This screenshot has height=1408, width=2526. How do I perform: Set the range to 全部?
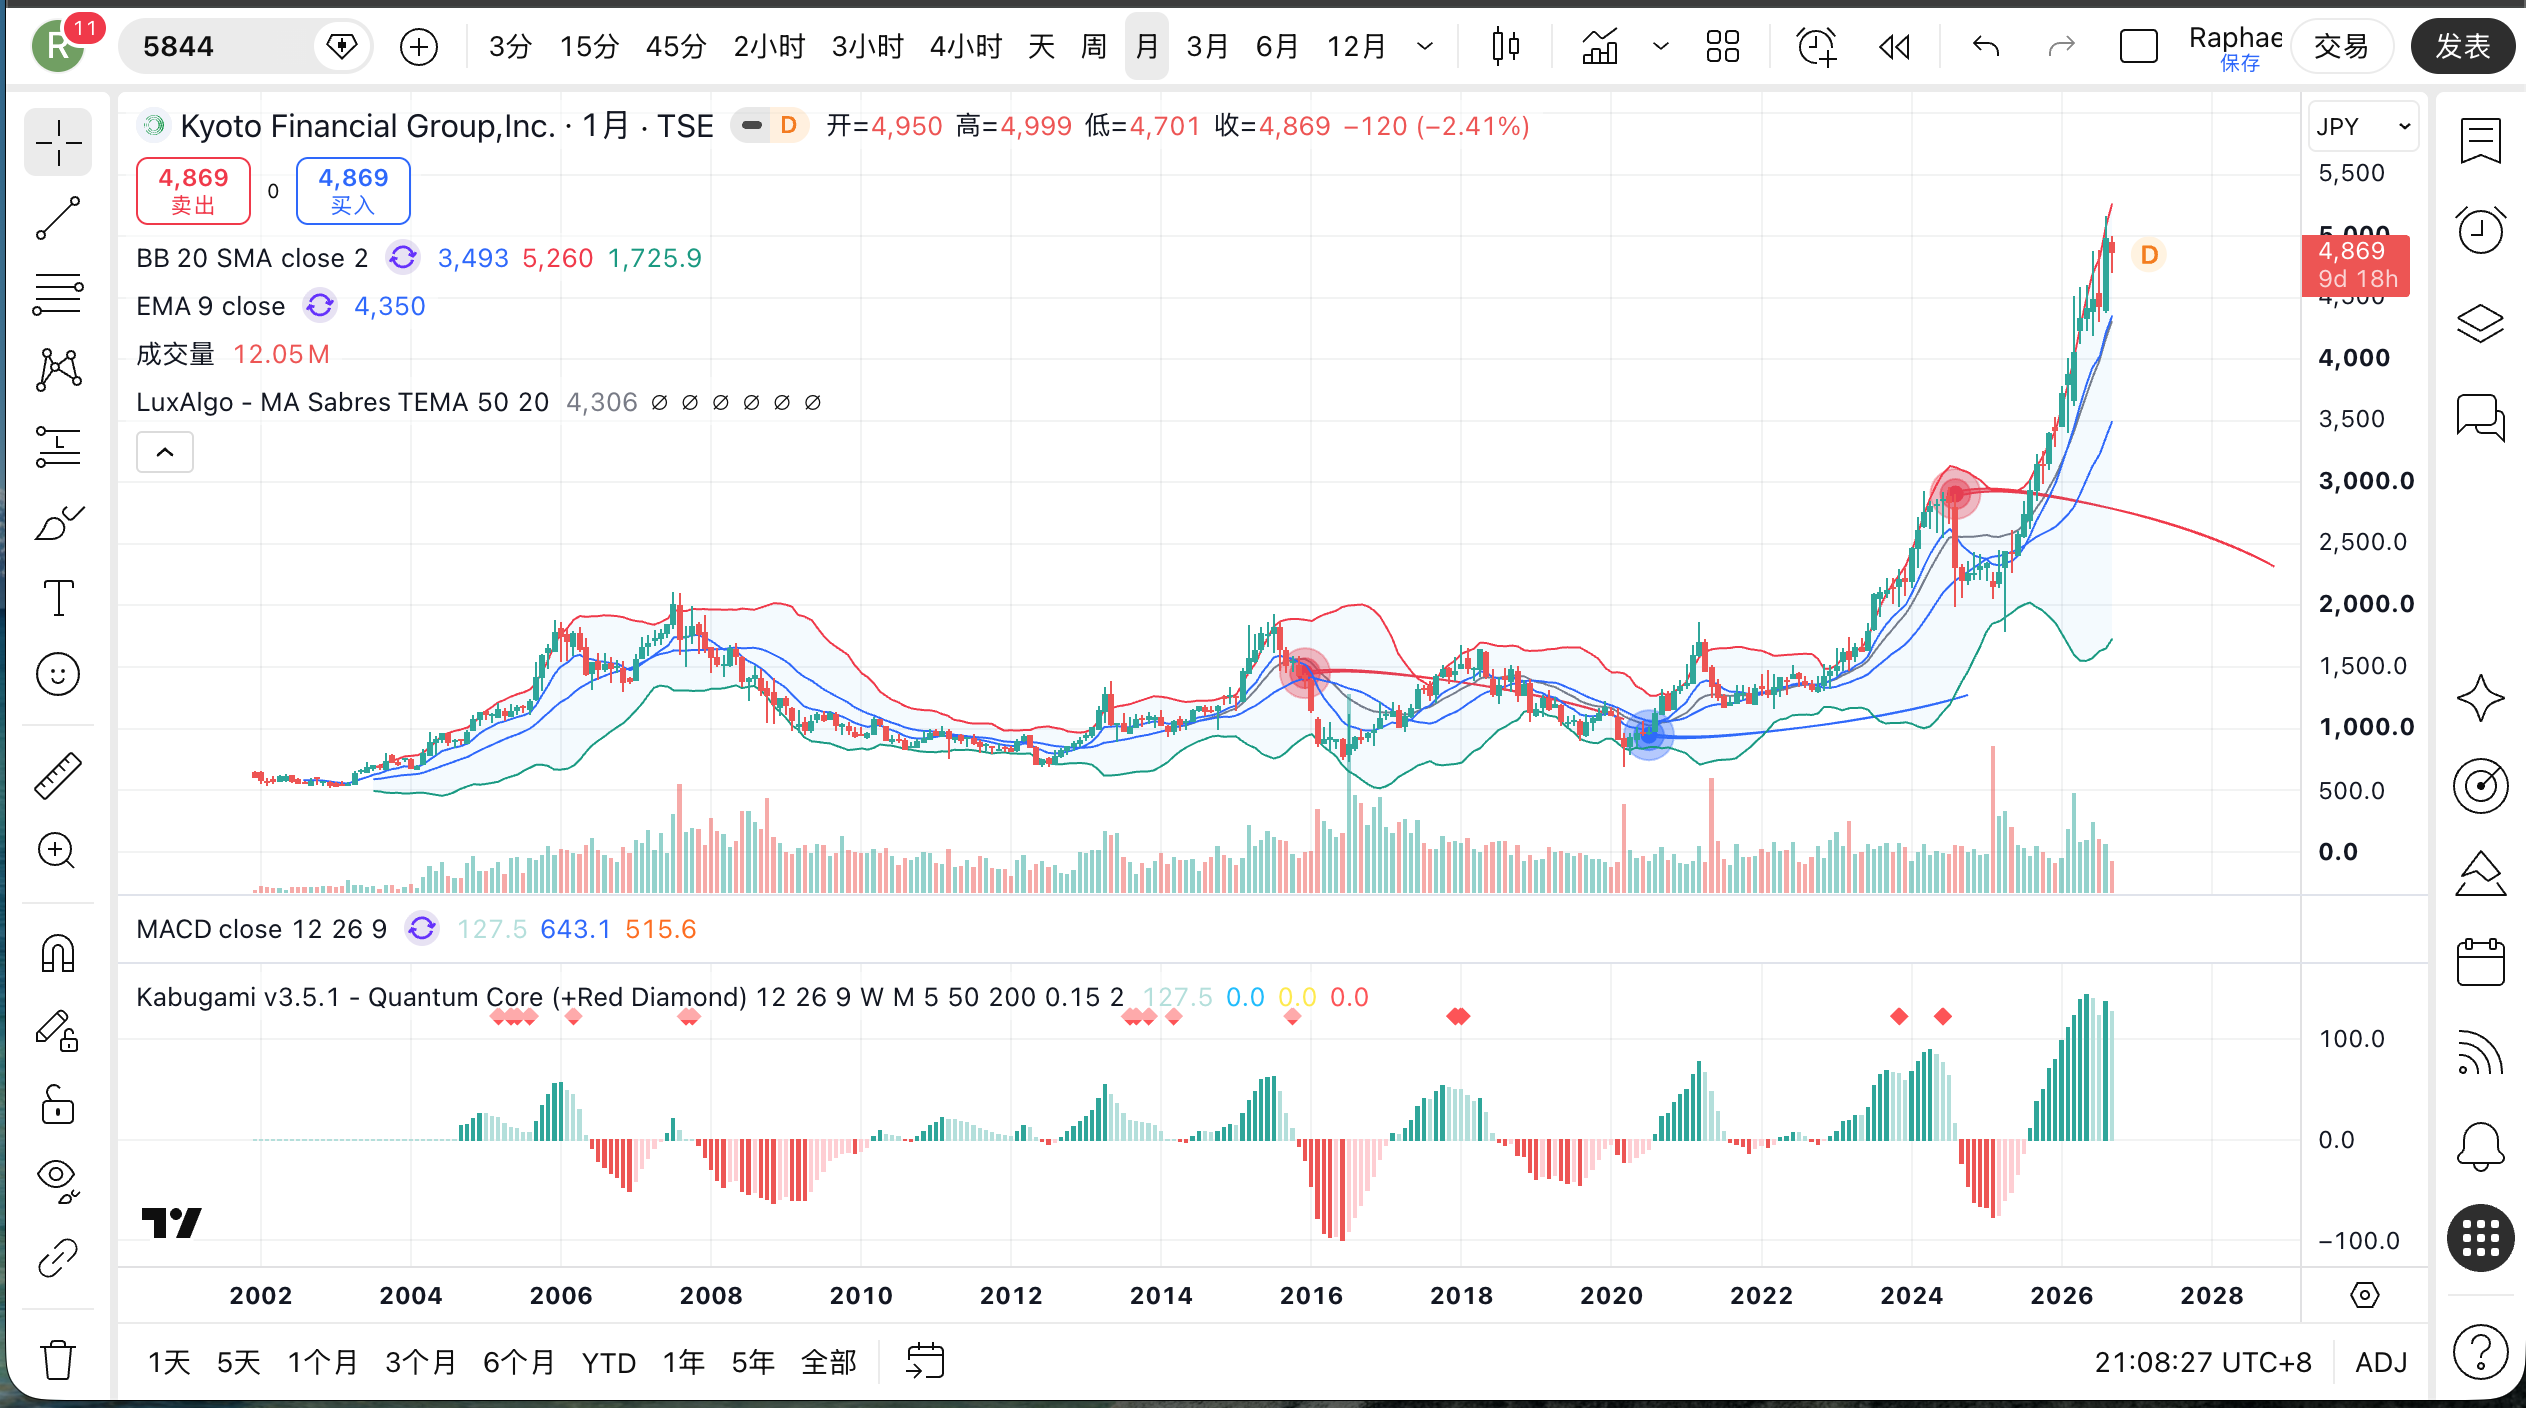point(829,1362)
